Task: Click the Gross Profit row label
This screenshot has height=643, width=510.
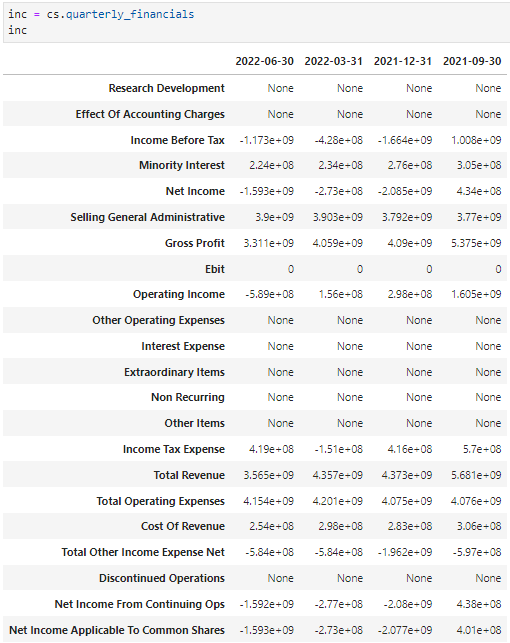Action: click(x=195, y=243)
